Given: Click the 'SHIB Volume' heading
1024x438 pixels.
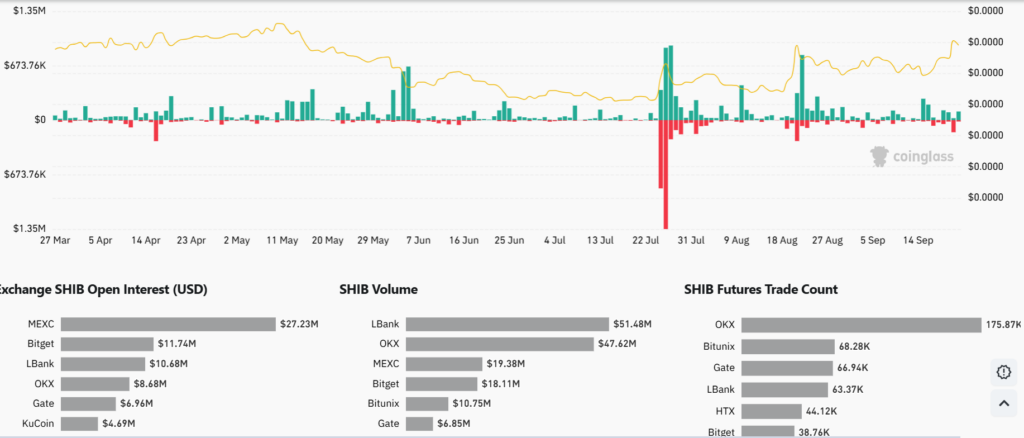Looking at the screenshot, I should (379, 289).
